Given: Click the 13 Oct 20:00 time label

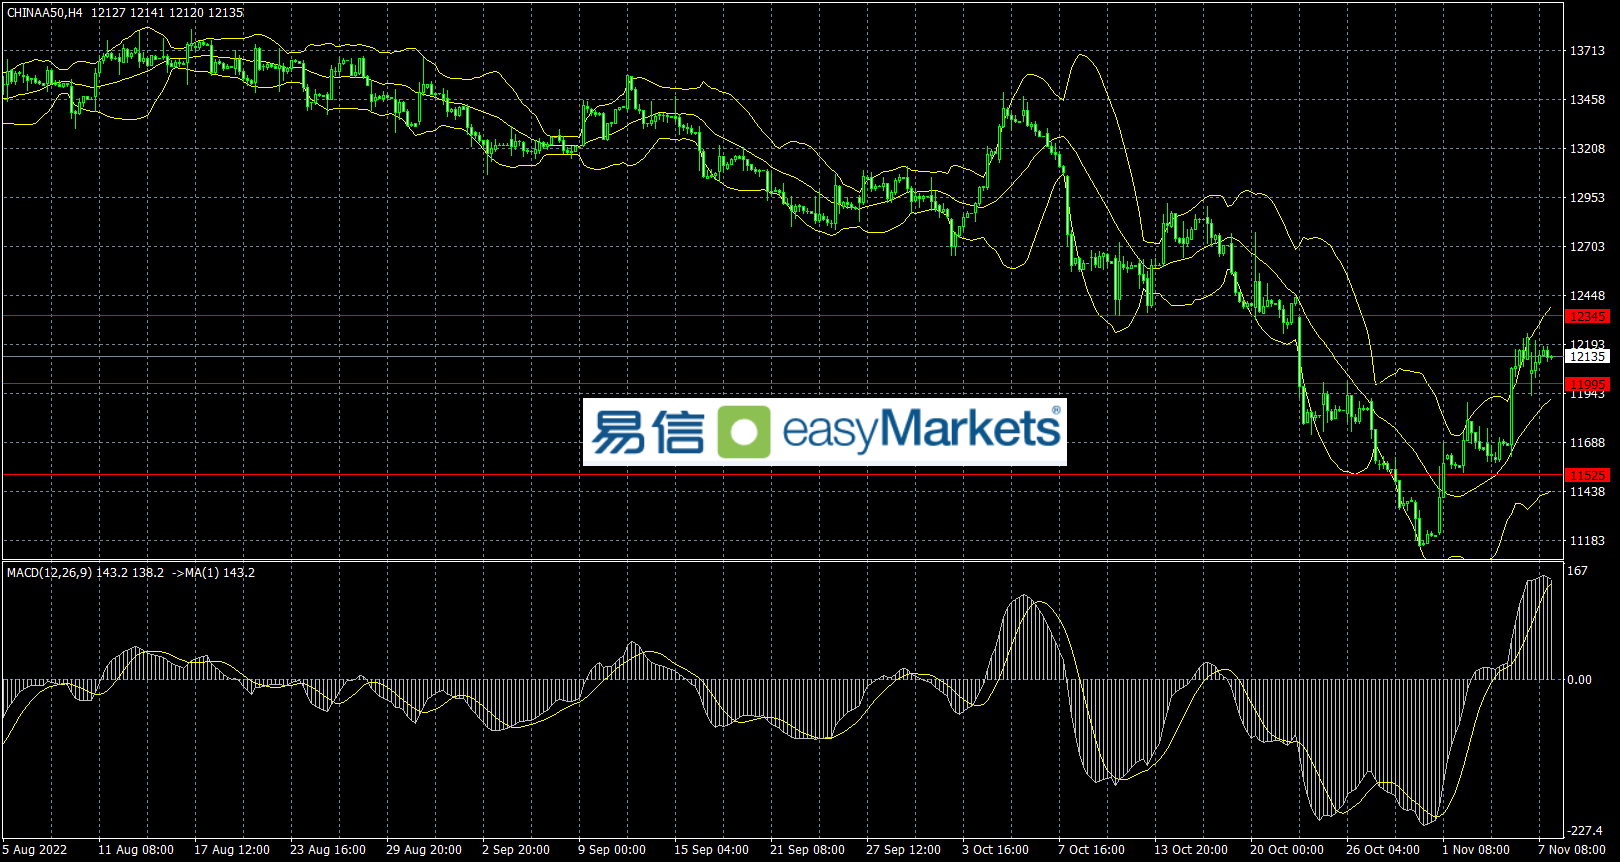Looking at the screenshot, I should pos(1191,850).
